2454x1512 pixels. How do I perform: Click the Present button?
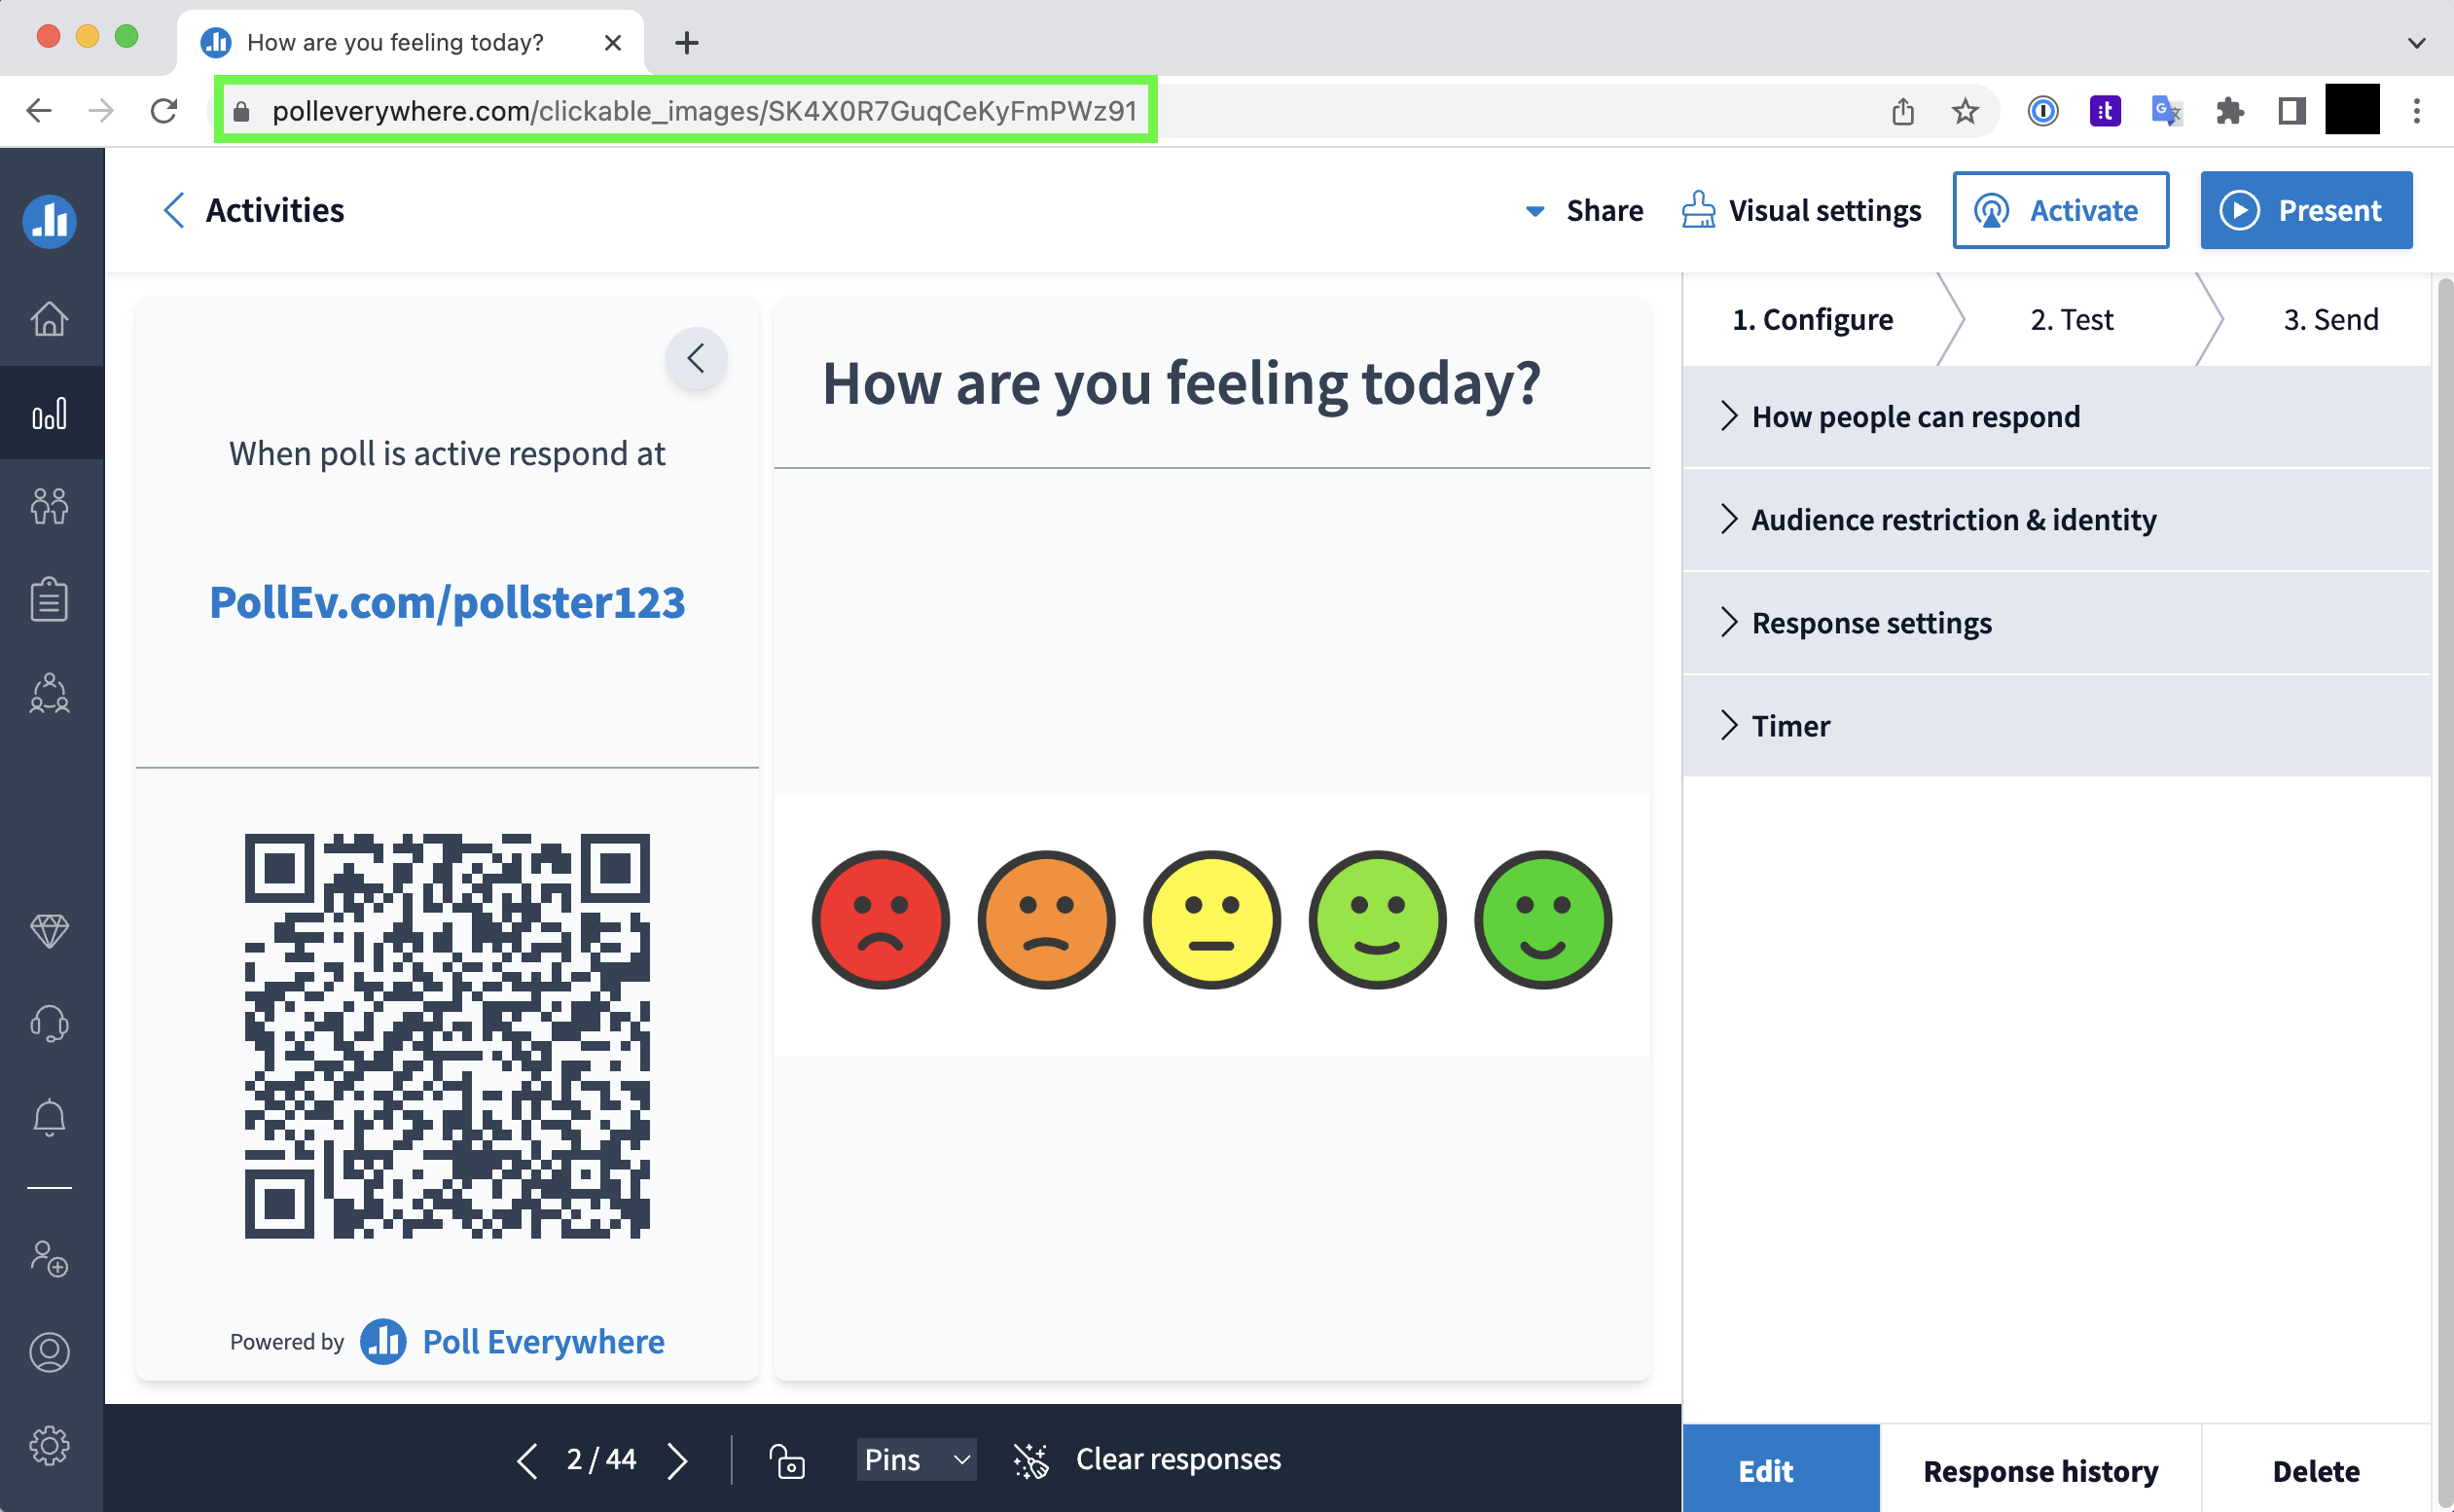tap(2306, 210)
